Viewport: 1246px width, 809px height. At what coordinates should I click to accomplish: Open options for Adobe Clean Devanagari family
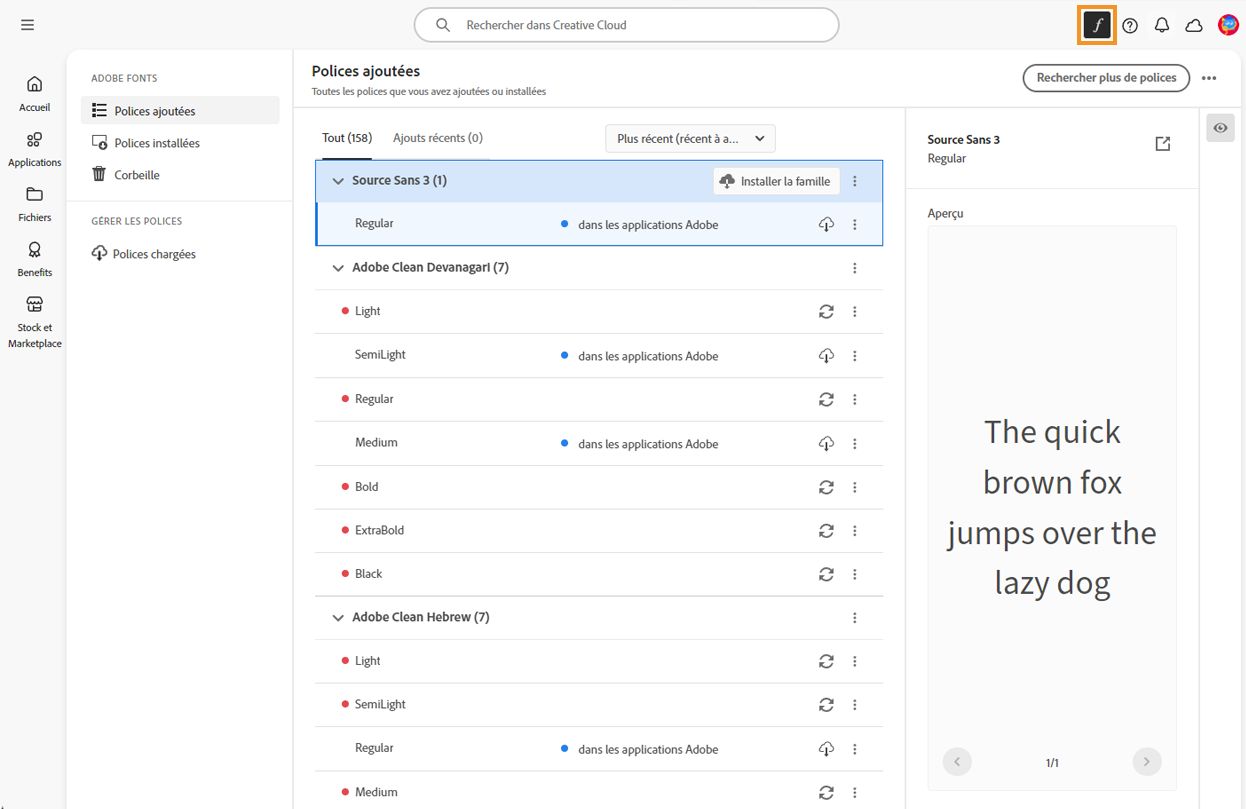coord(855,268)
